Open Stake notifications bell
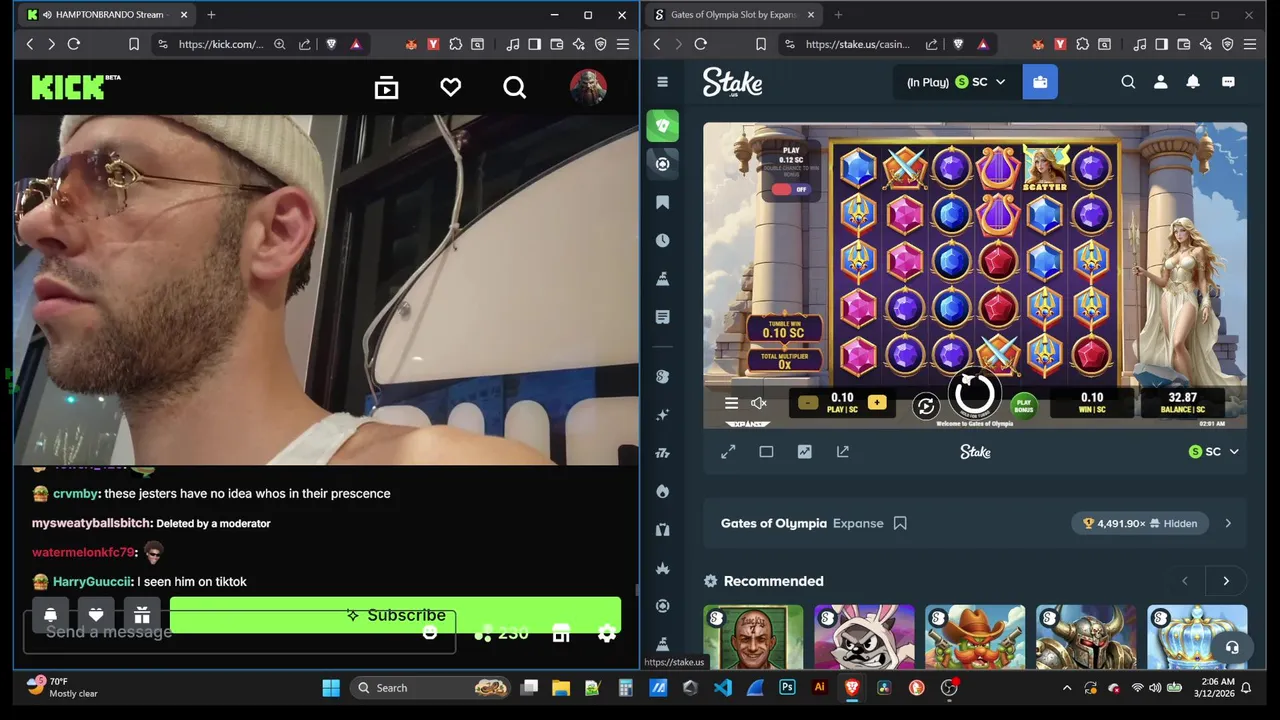This screenshot has height=720, width=1280. click(x=1193, y=82)
